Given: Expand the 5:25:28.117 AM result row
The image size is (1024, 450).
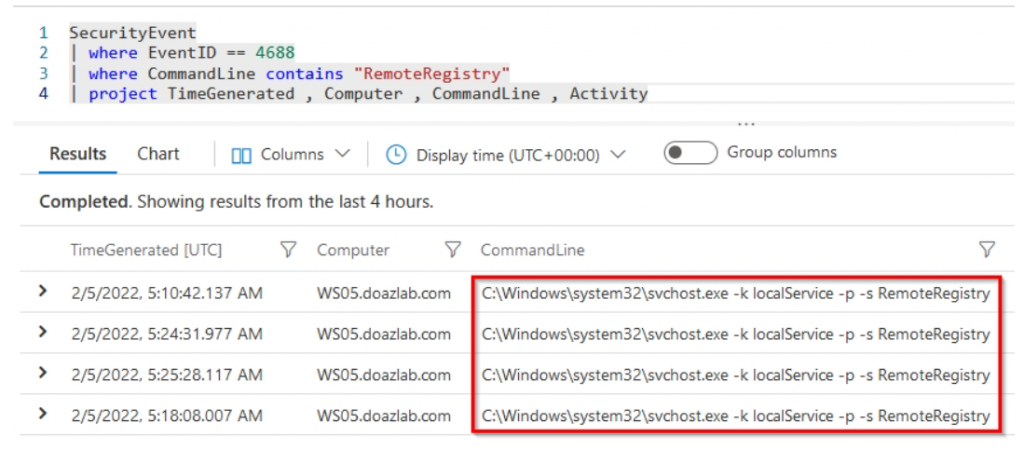Looking at the screenshot, I should (43, 374).
